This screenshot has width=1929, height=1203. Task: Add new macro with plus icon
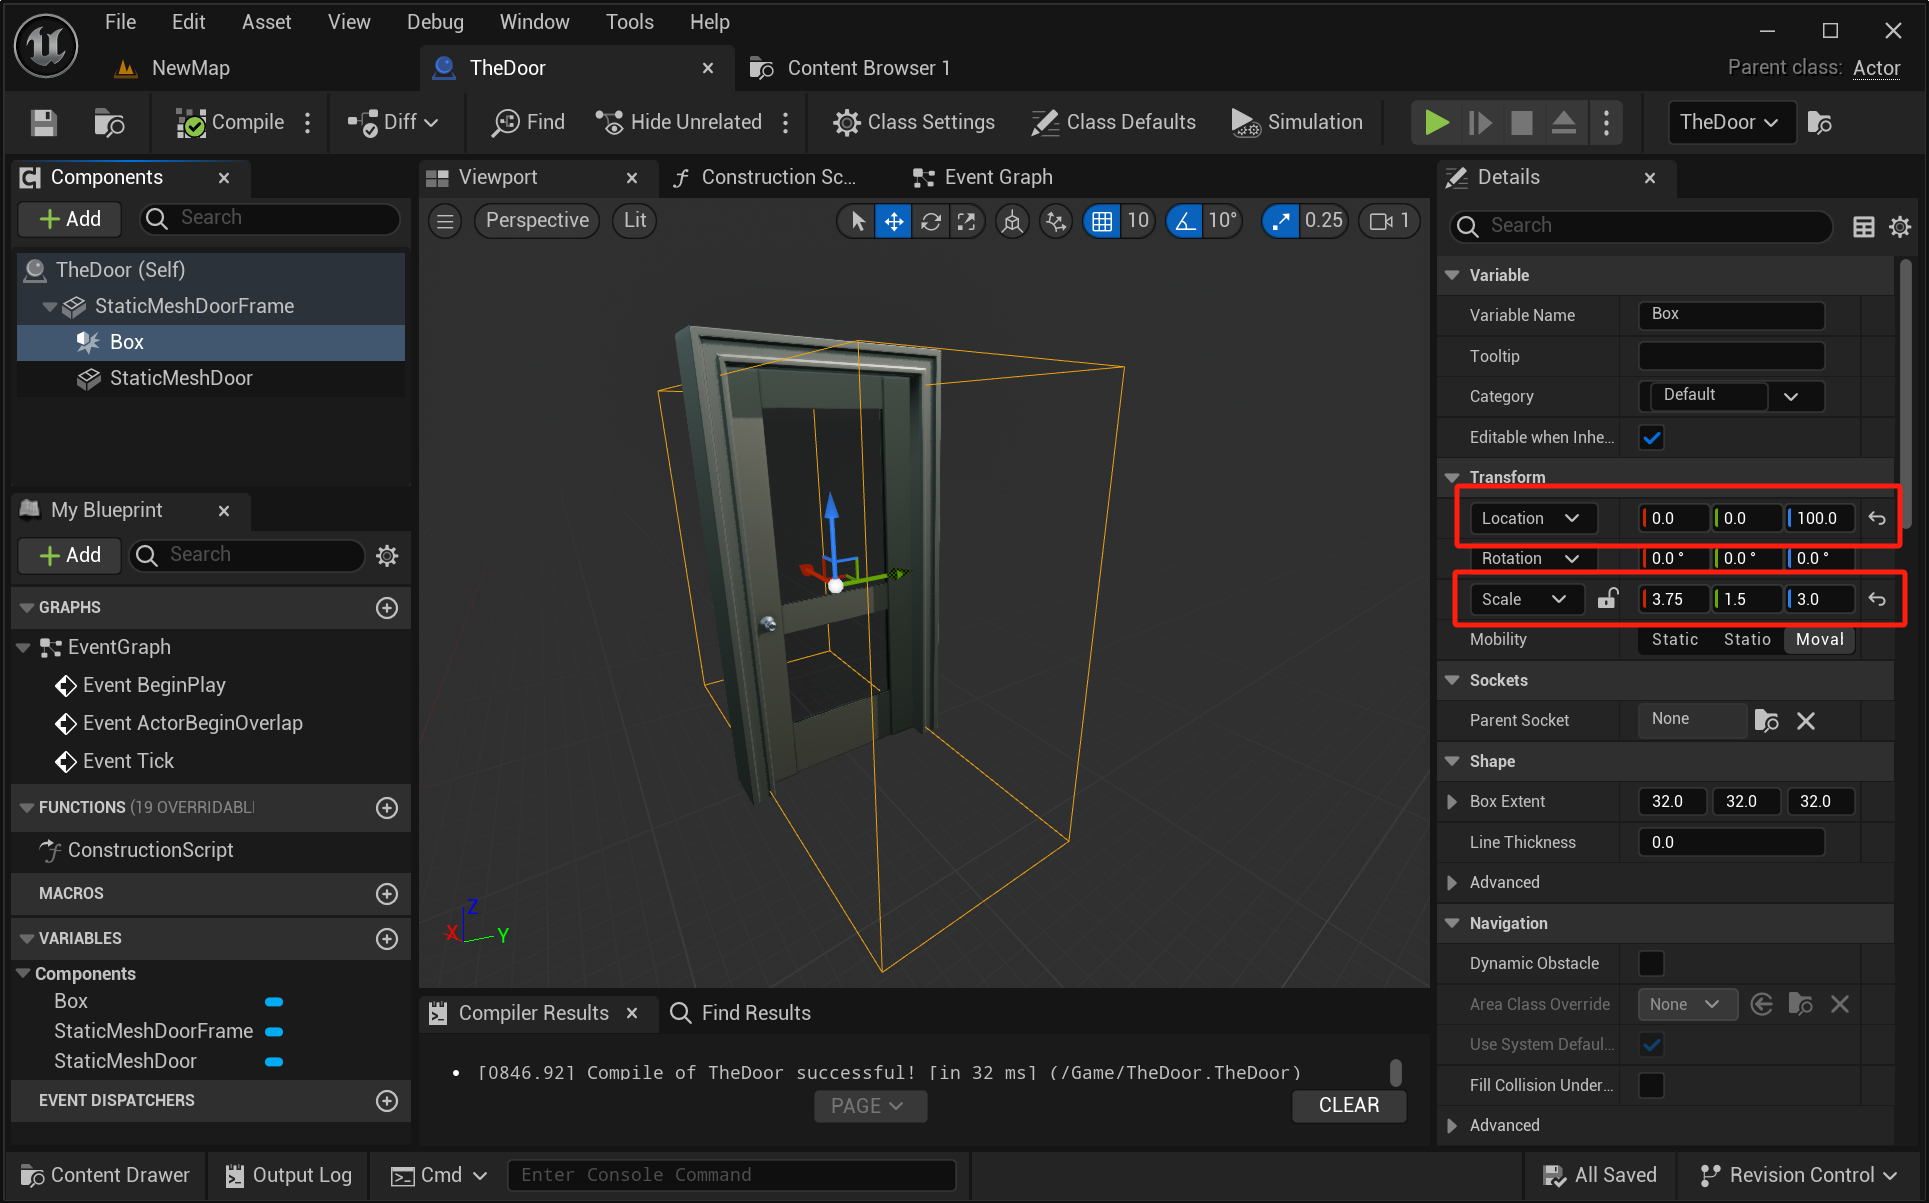pyautogui.click(x=387, y=894)
